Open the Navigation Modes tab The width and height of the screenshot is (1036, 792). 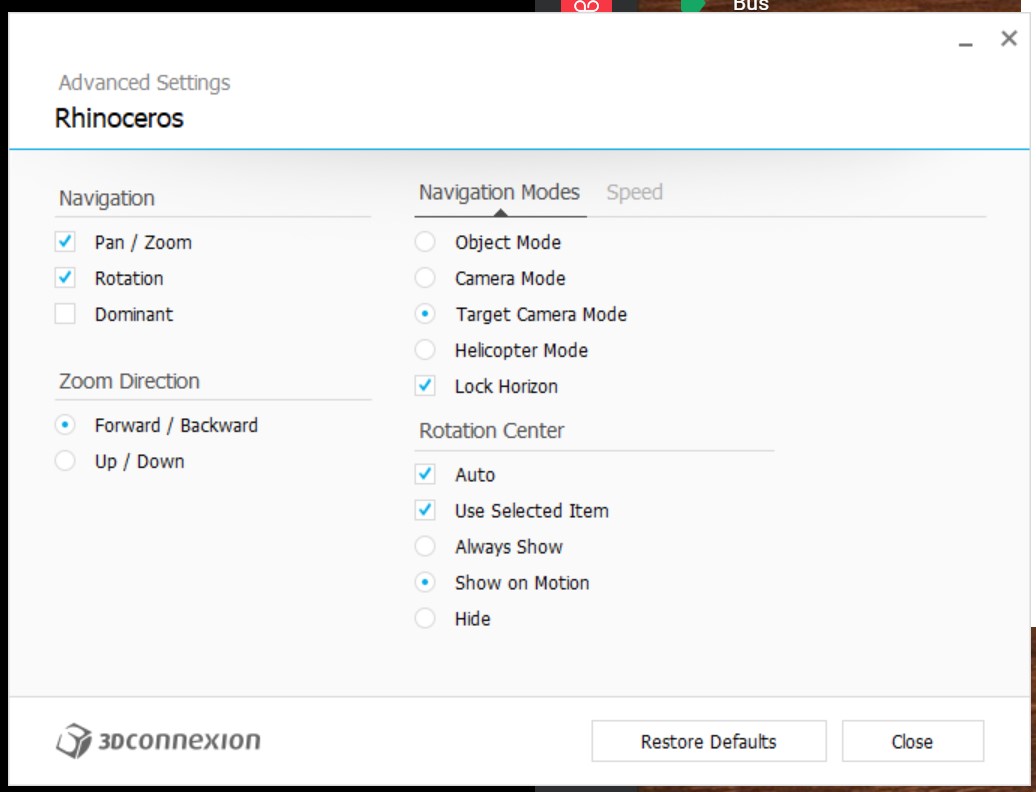click(x=500, y=192)
